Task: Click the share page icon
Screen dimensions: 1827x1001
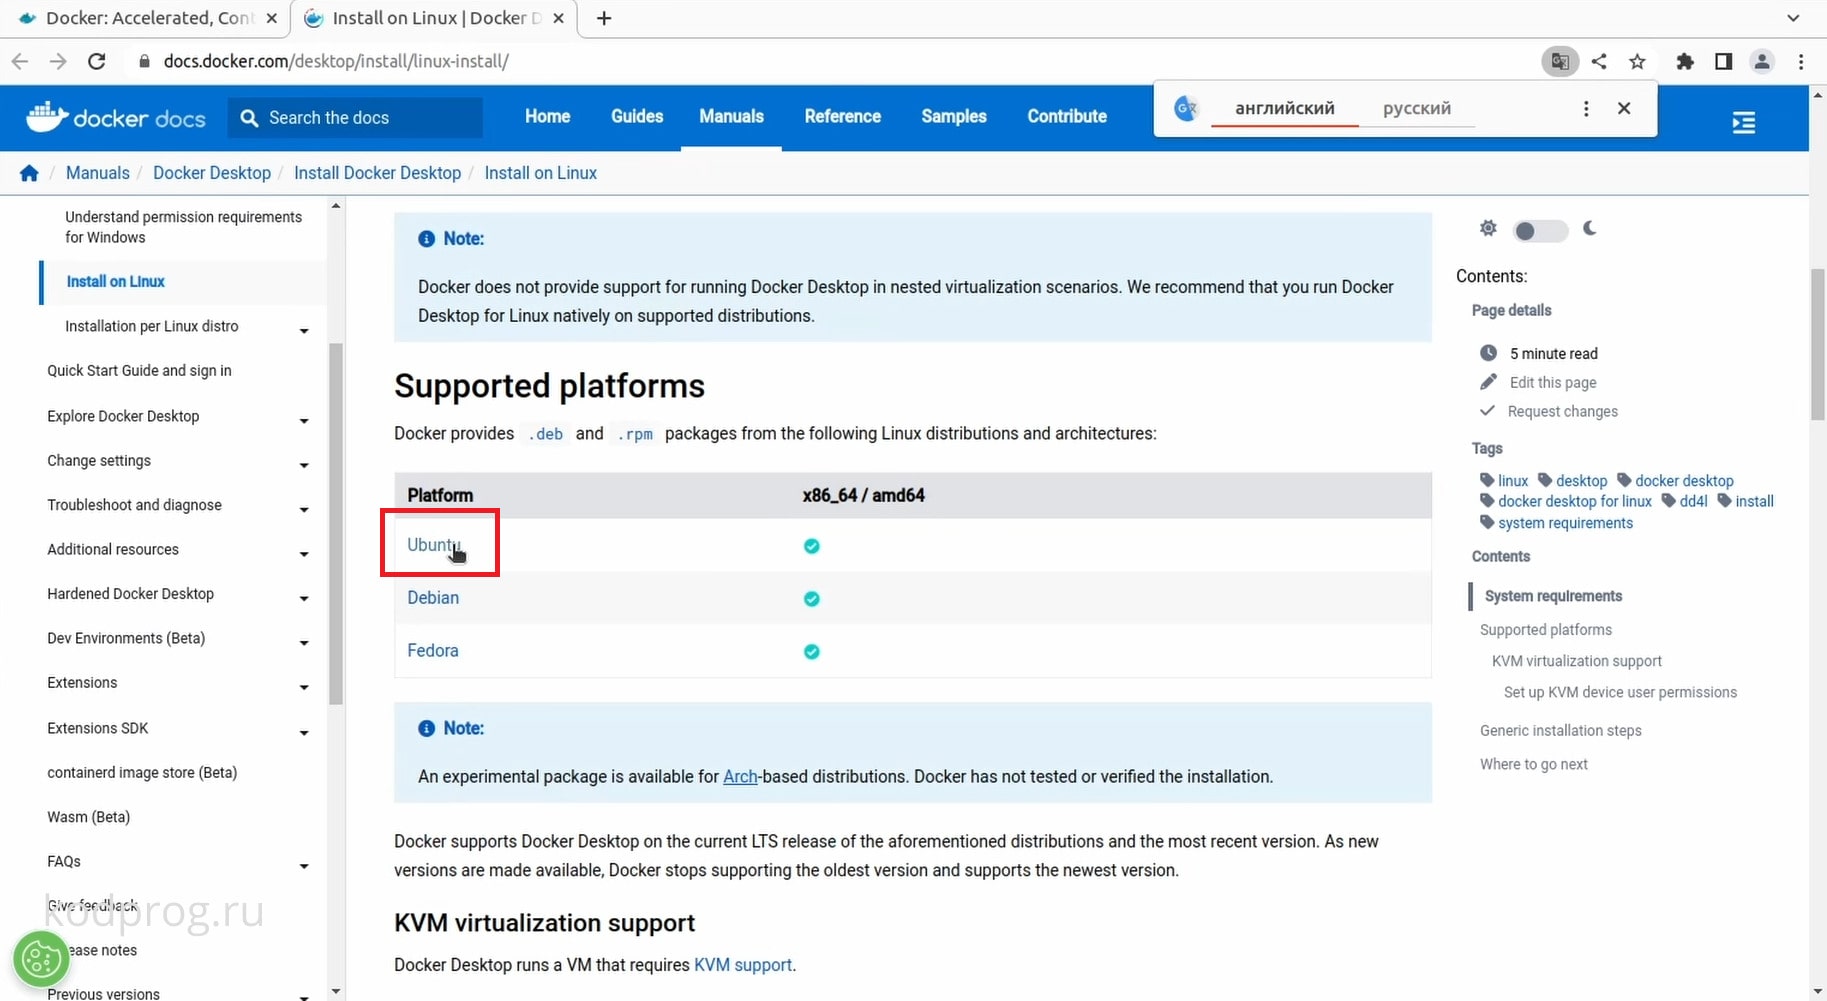Action: [1599, 61]
